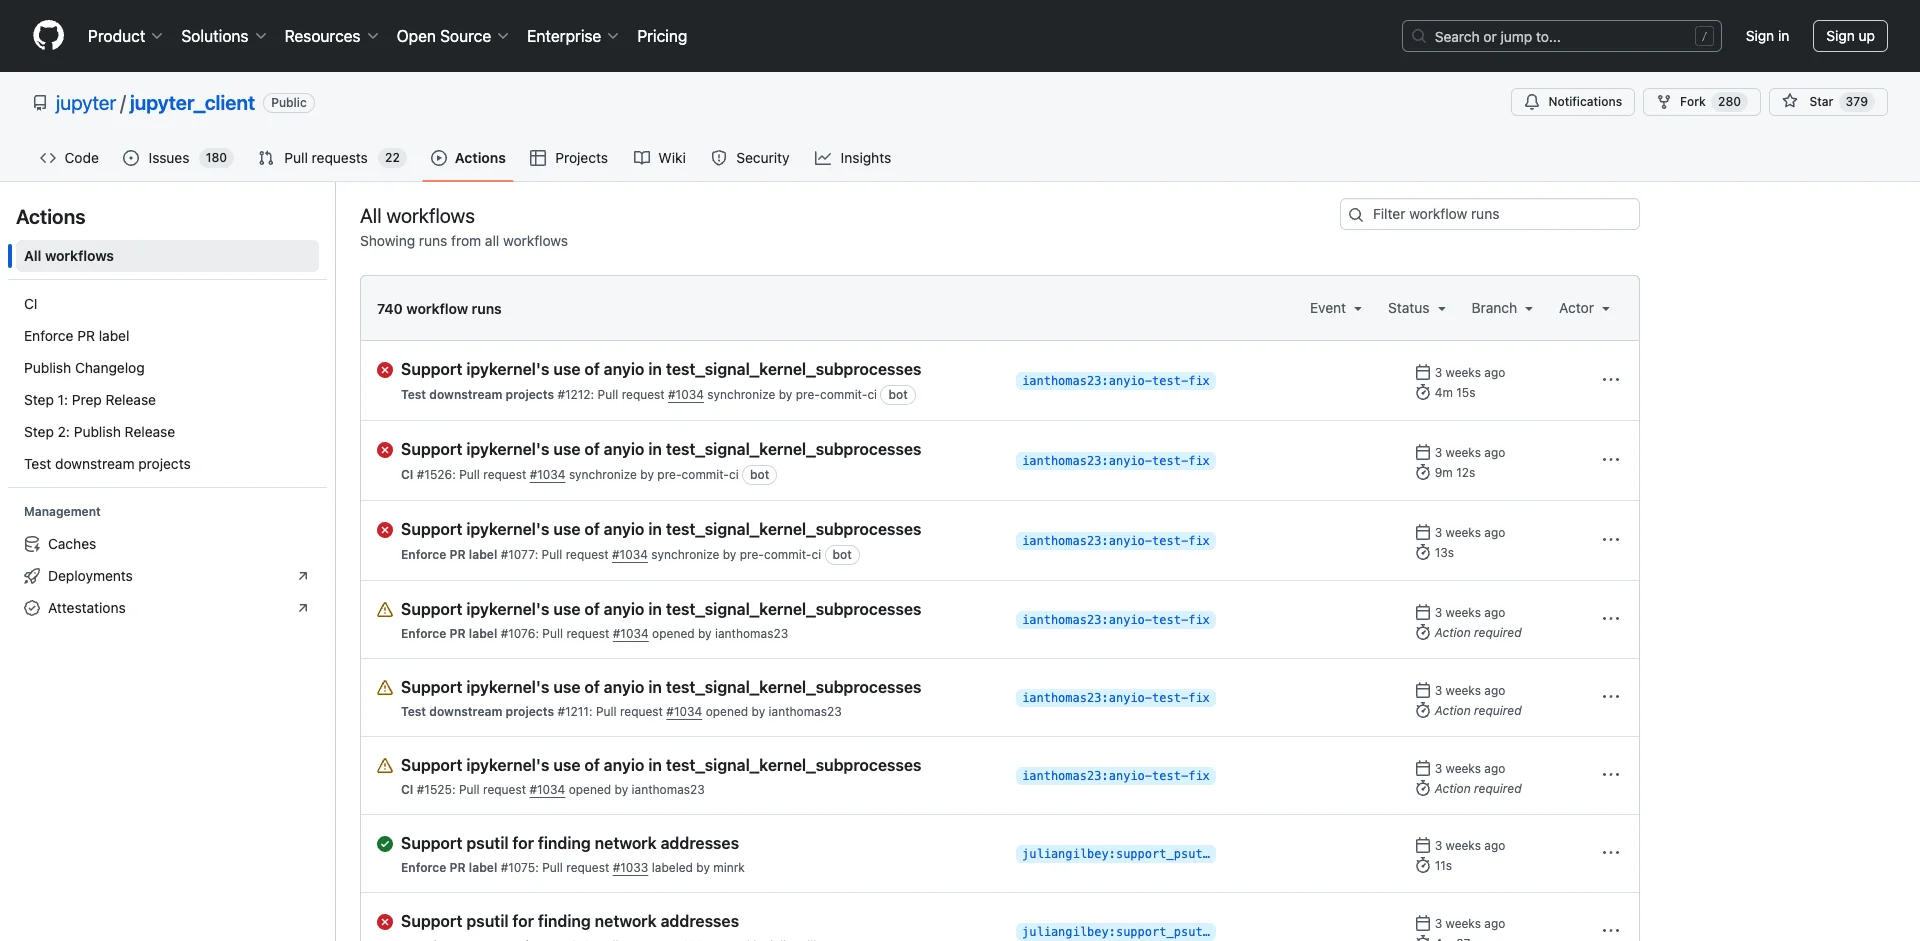Click the Sign in link
This screenshot has width=1920, height=941.
coord(1767,36)
